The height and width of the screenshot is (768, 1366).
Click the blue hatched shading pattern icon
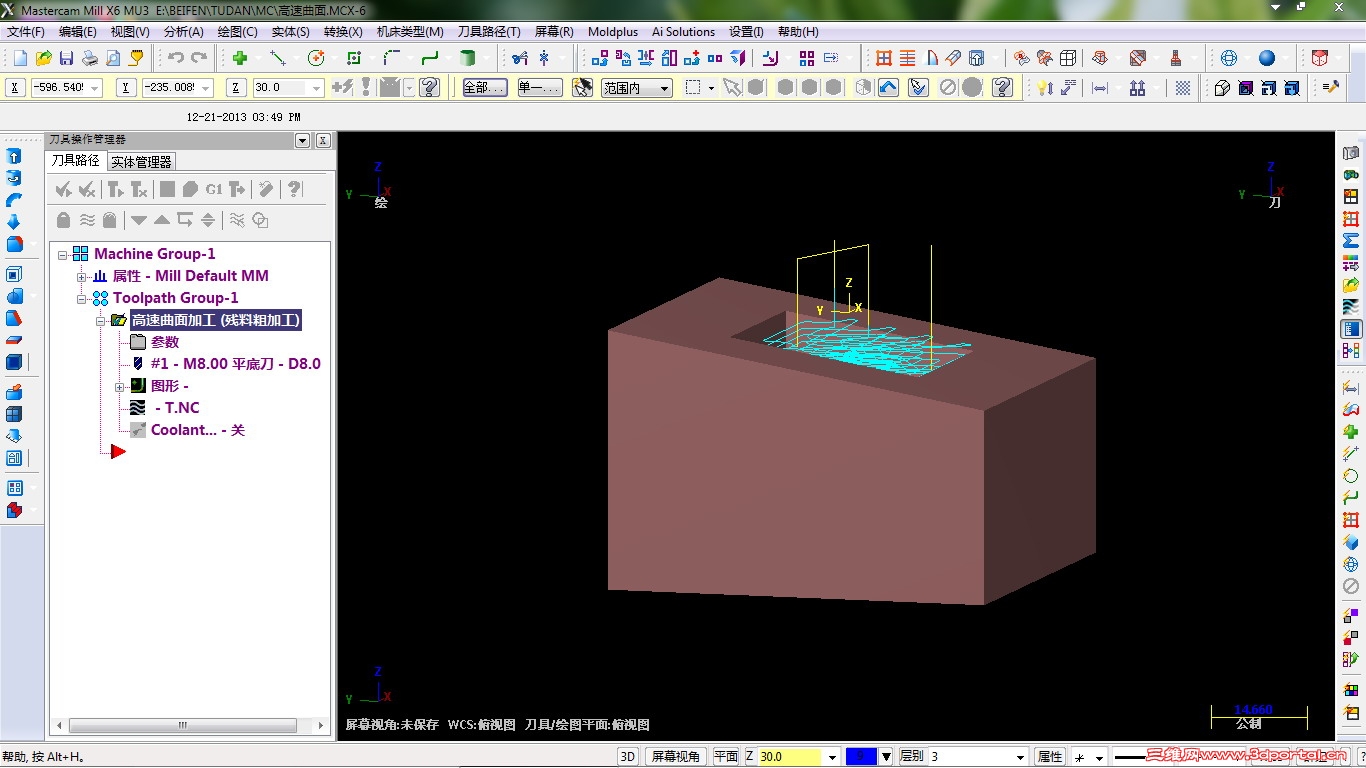(x=1183, y=88)
